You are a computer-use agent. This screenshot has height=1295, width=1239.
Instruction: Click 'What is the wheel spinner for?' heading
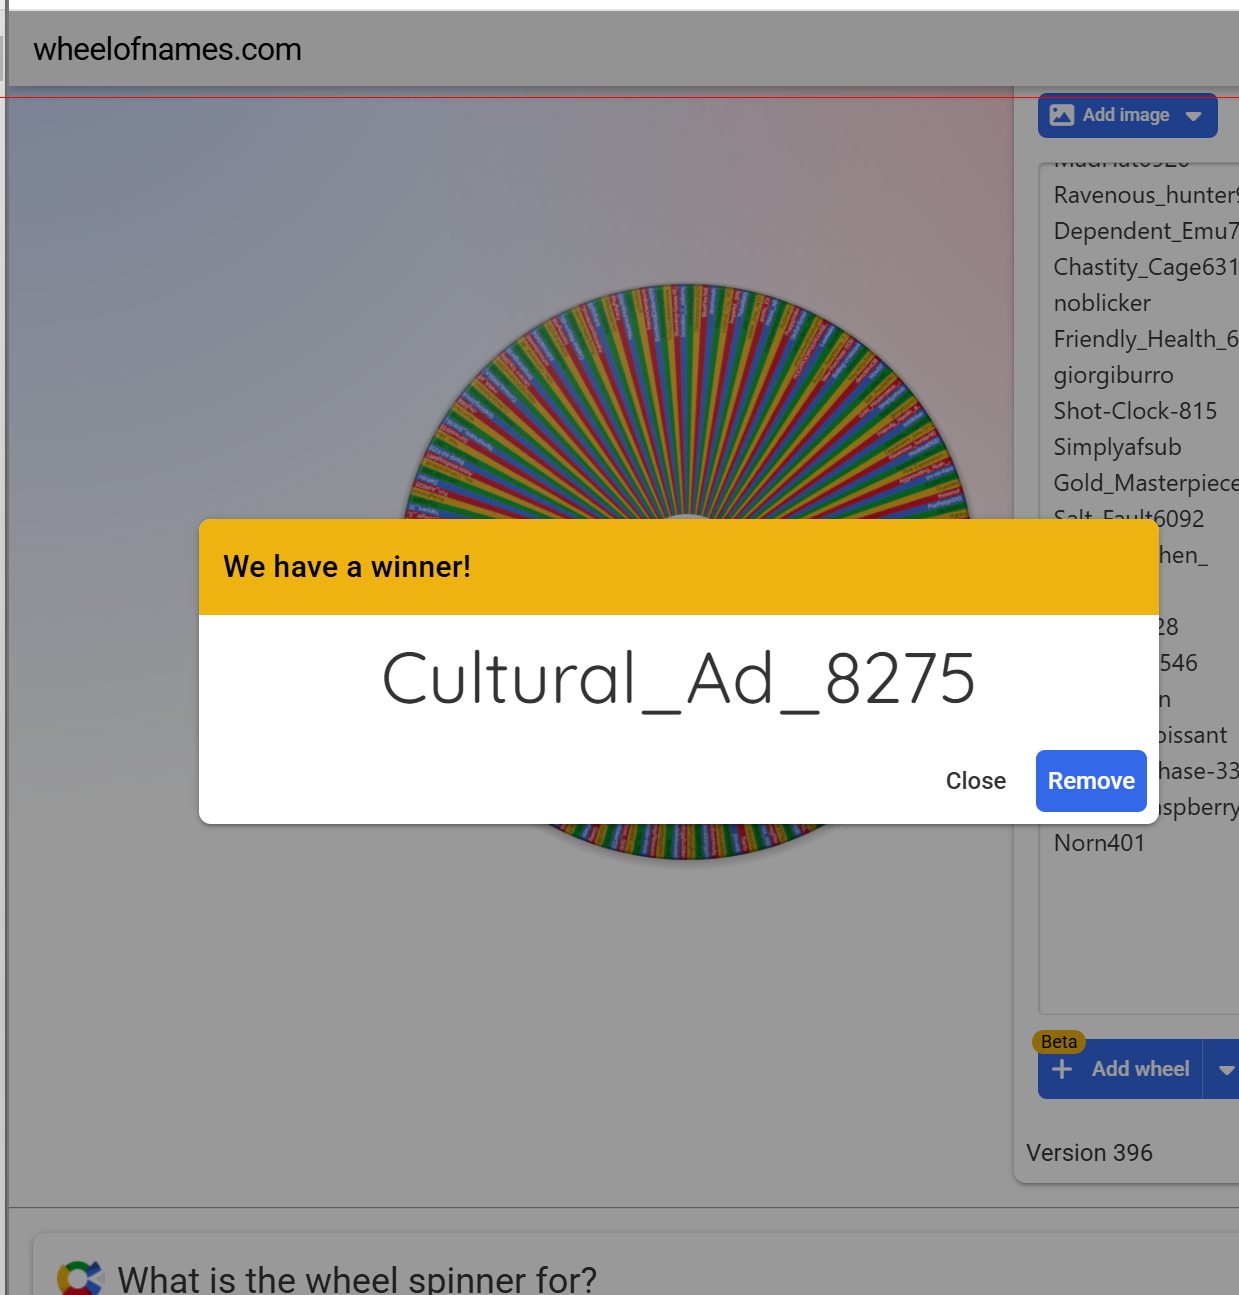click(357, 1279)
